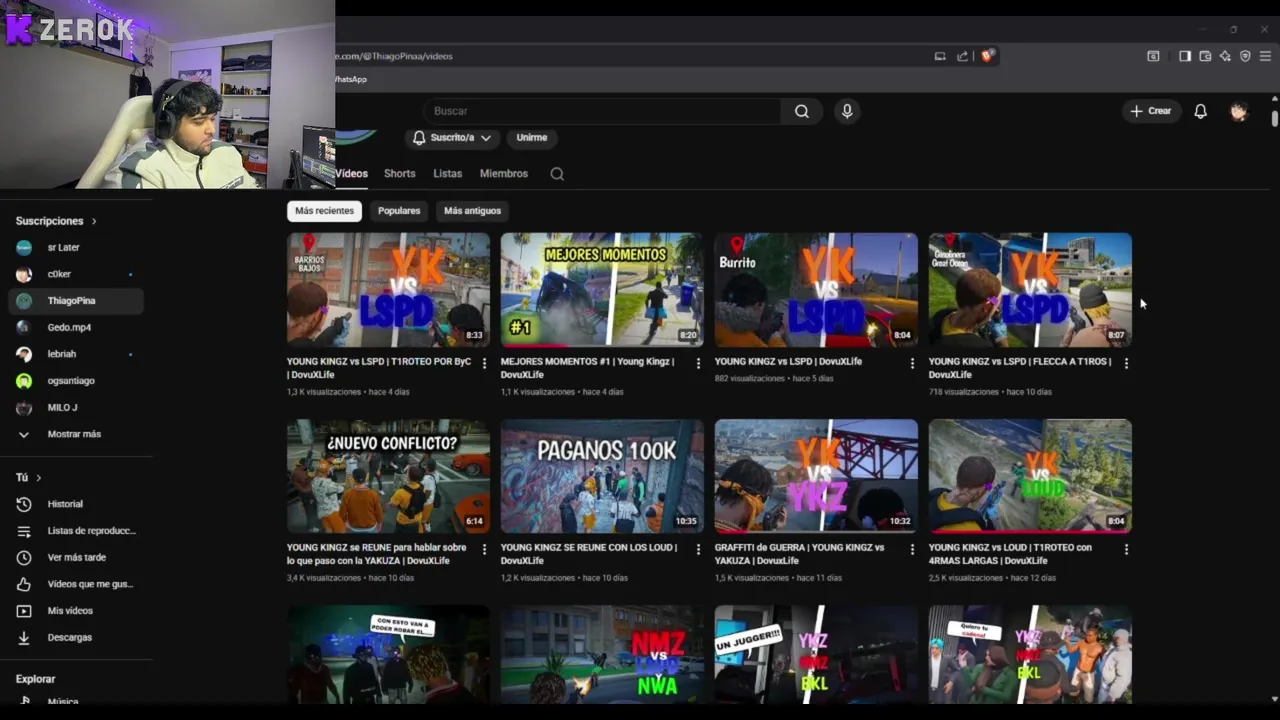Open Listas de reproducción in sidebar
Screen dimensions: 1280x720
pyautogui.click(x=76, y=531)
